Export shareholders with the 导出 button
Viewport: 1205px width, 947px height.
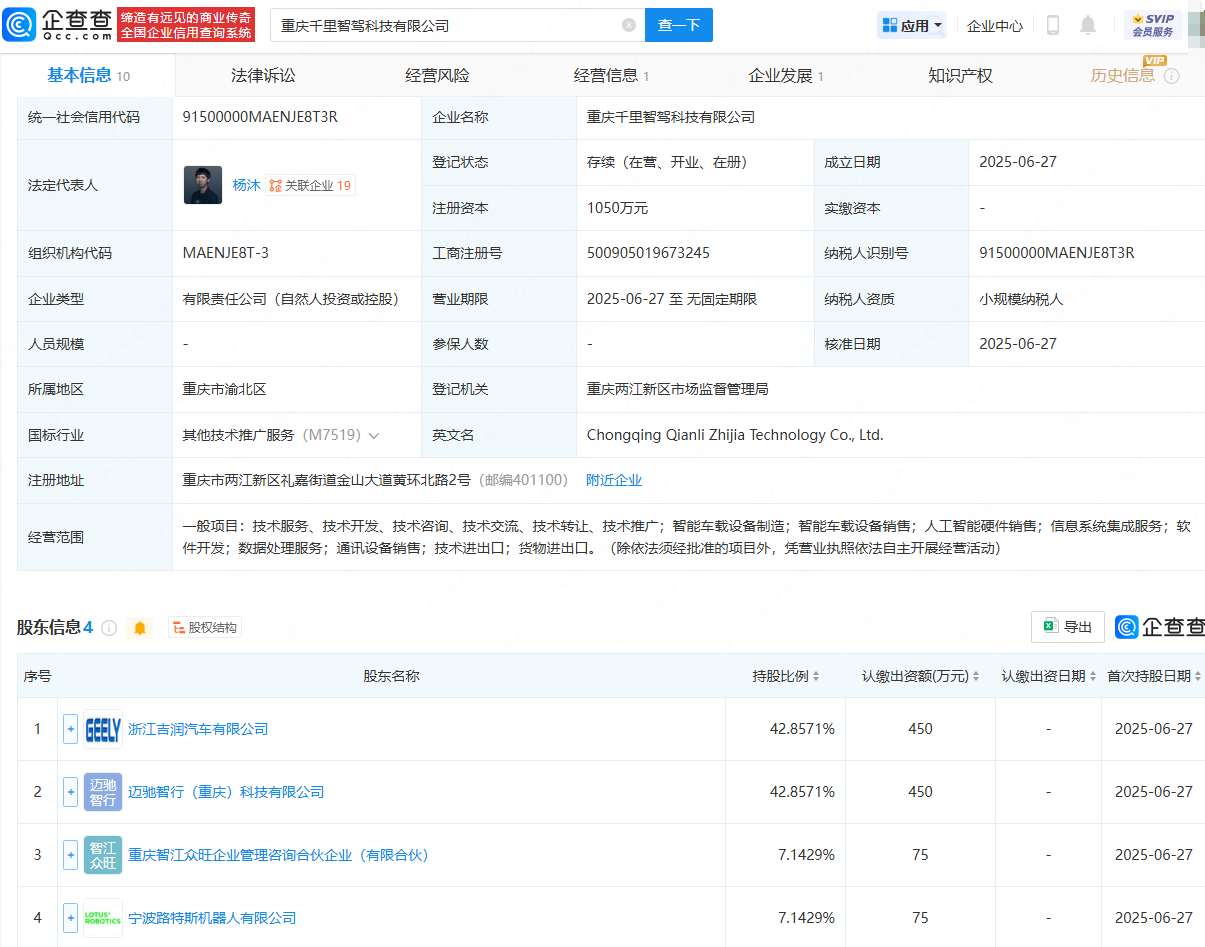coord(1068,627)
